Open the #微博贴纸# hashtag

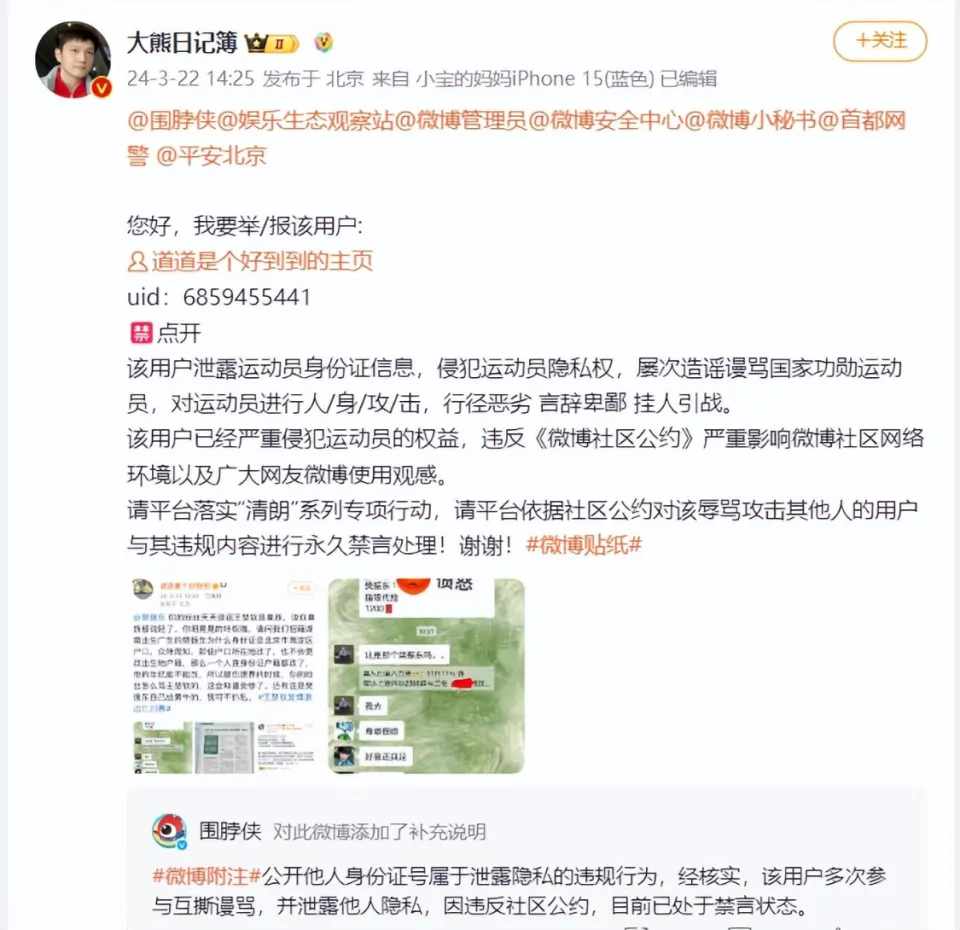(583, 544)
